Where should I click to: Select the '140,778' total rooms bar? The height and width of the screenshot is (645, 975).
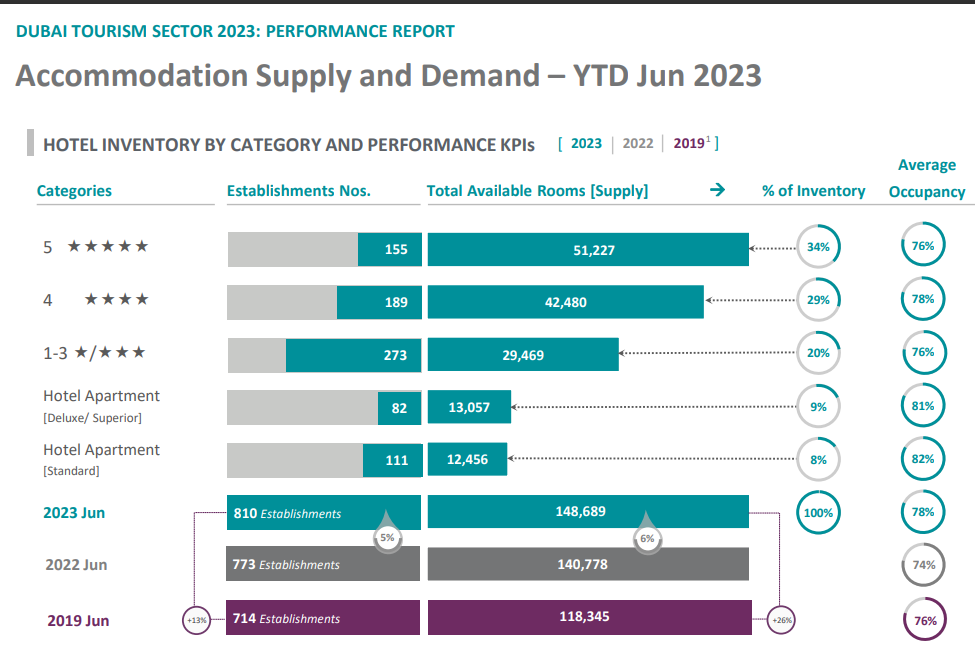[588, 564]
